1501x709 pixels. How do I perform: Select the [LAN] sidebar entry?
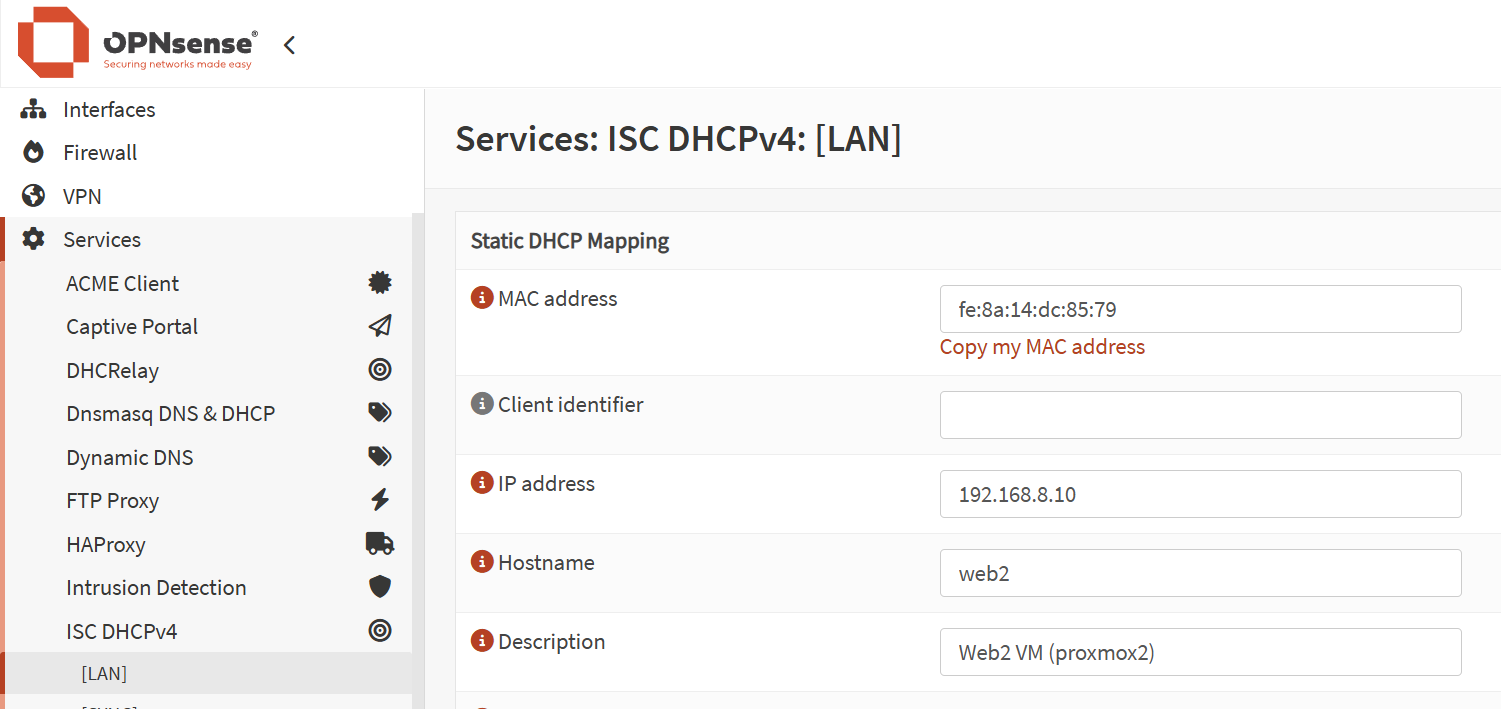(104, 674)
